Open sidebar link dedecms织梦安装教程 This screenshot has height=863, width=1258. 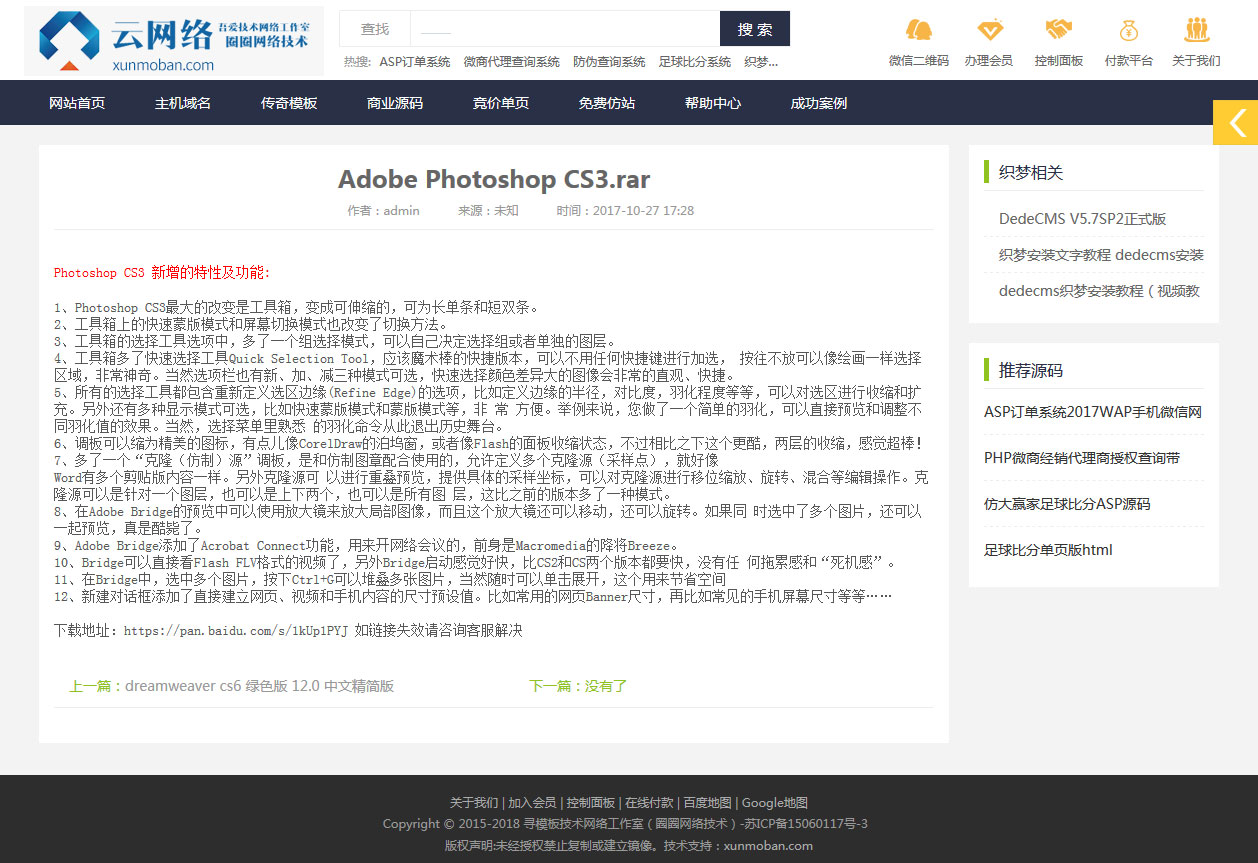1101,291
